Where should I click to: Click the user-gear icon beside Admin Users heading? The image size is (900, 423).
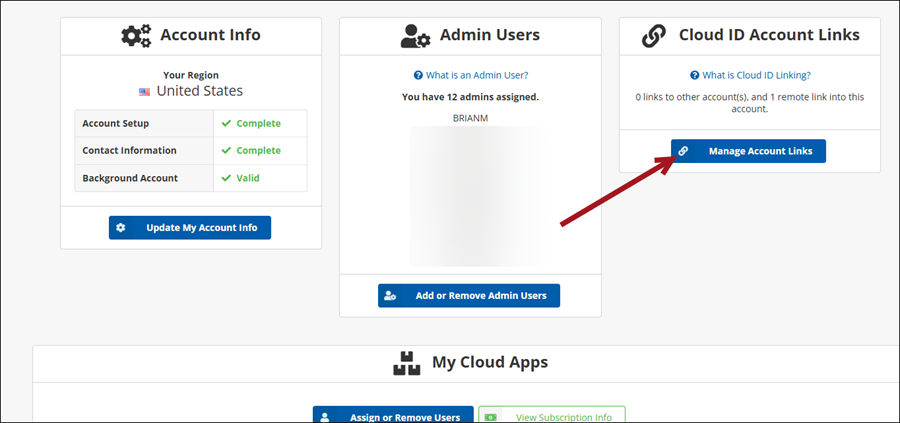pos(415,35)
